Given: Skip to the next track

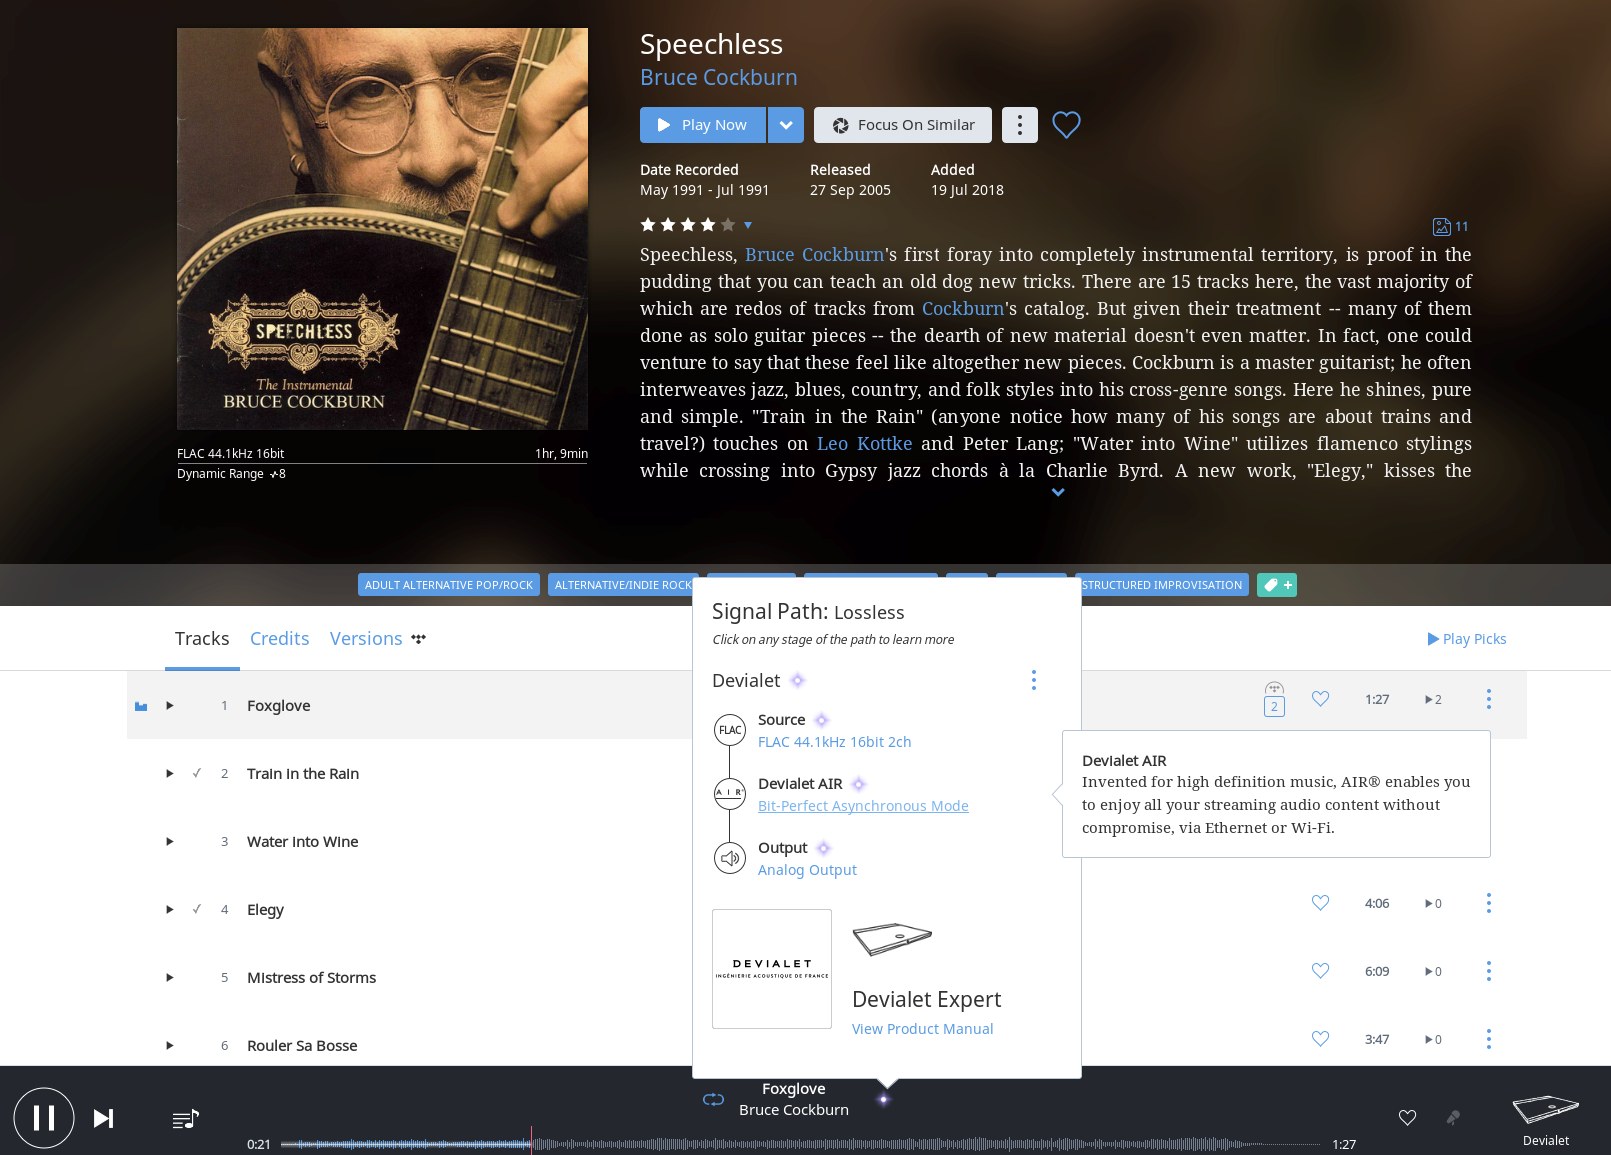Looking at the screenshot, I should point(103,1118).
